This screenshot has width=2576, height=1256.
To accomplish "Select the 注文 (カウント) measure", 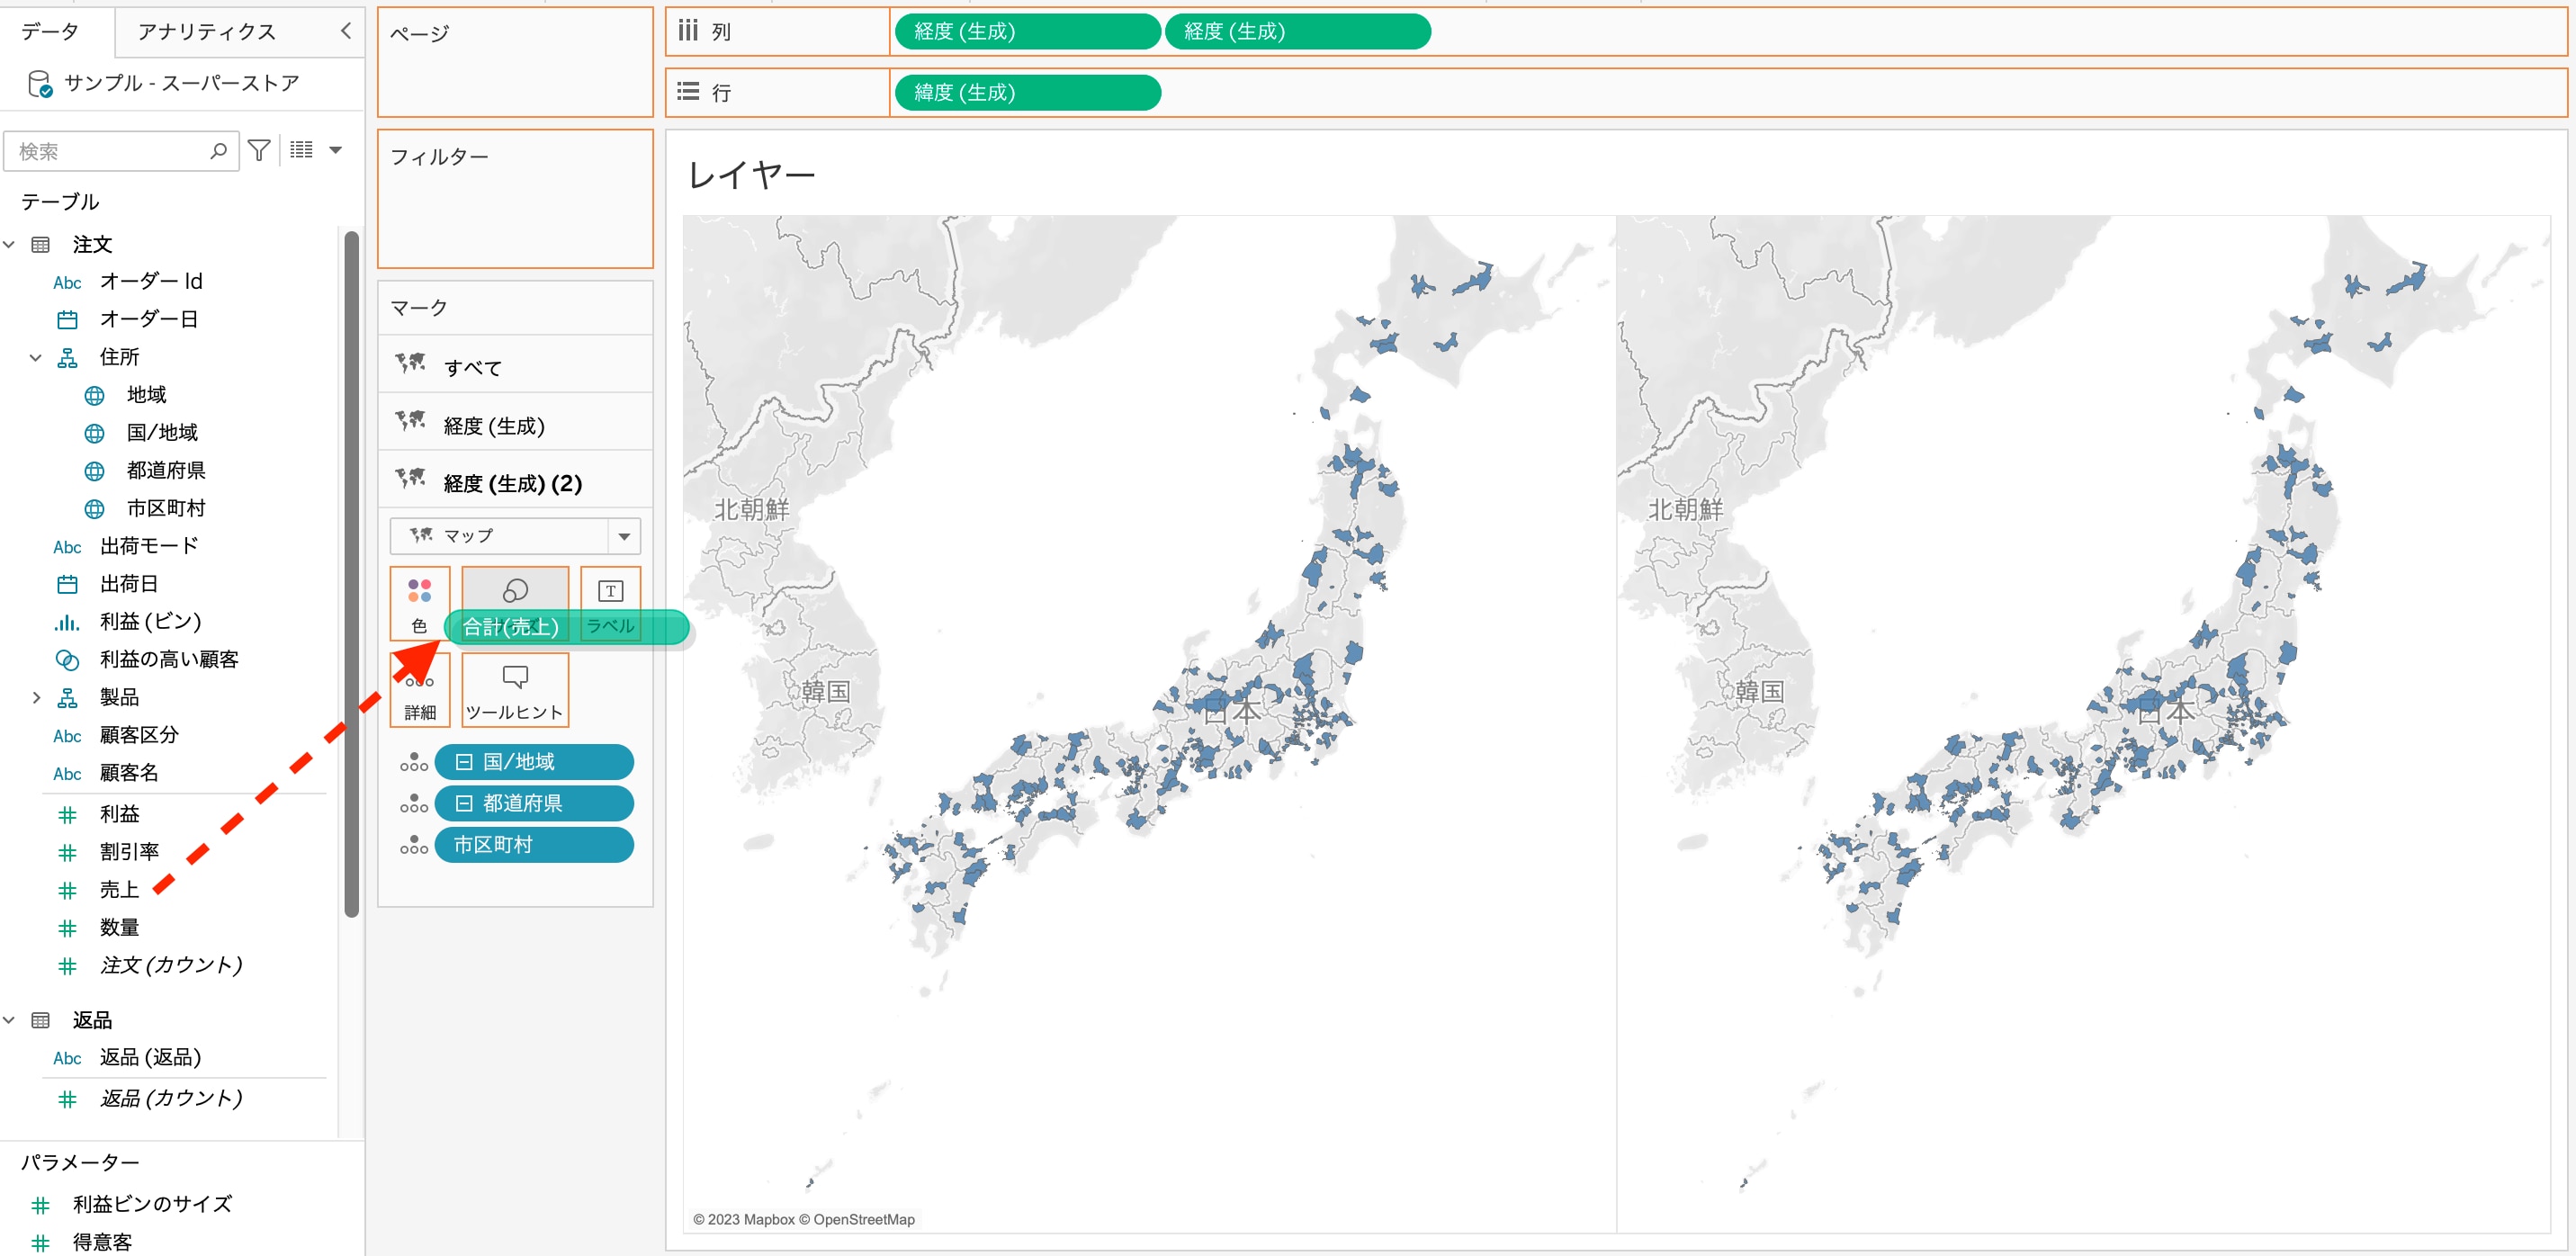I will pos(171,965).
